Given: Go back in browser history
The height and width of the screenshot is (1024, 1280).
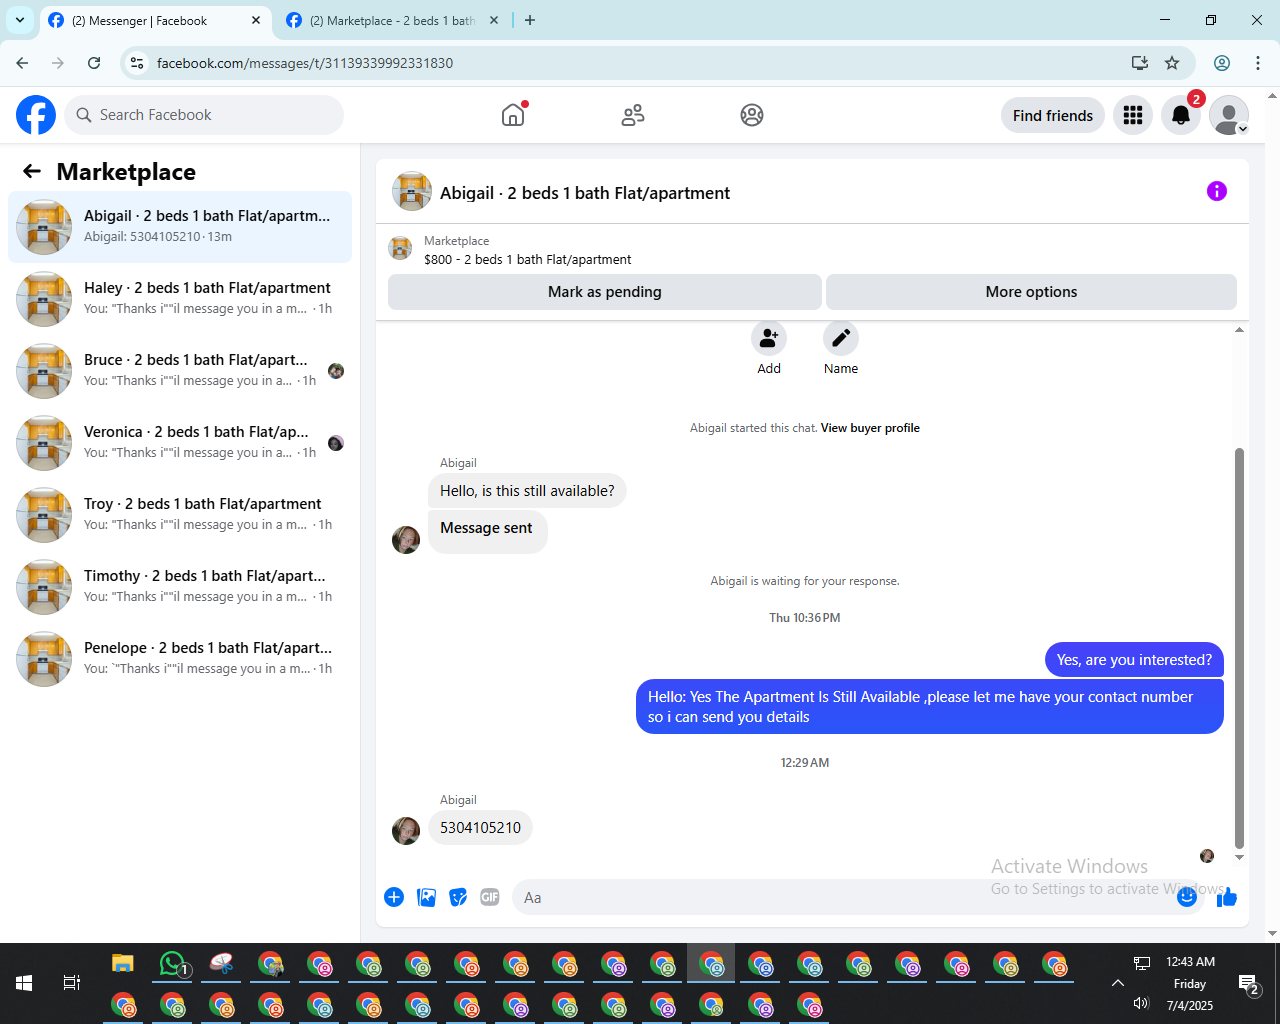Looking at the screenshot, I should coord(22,63).
